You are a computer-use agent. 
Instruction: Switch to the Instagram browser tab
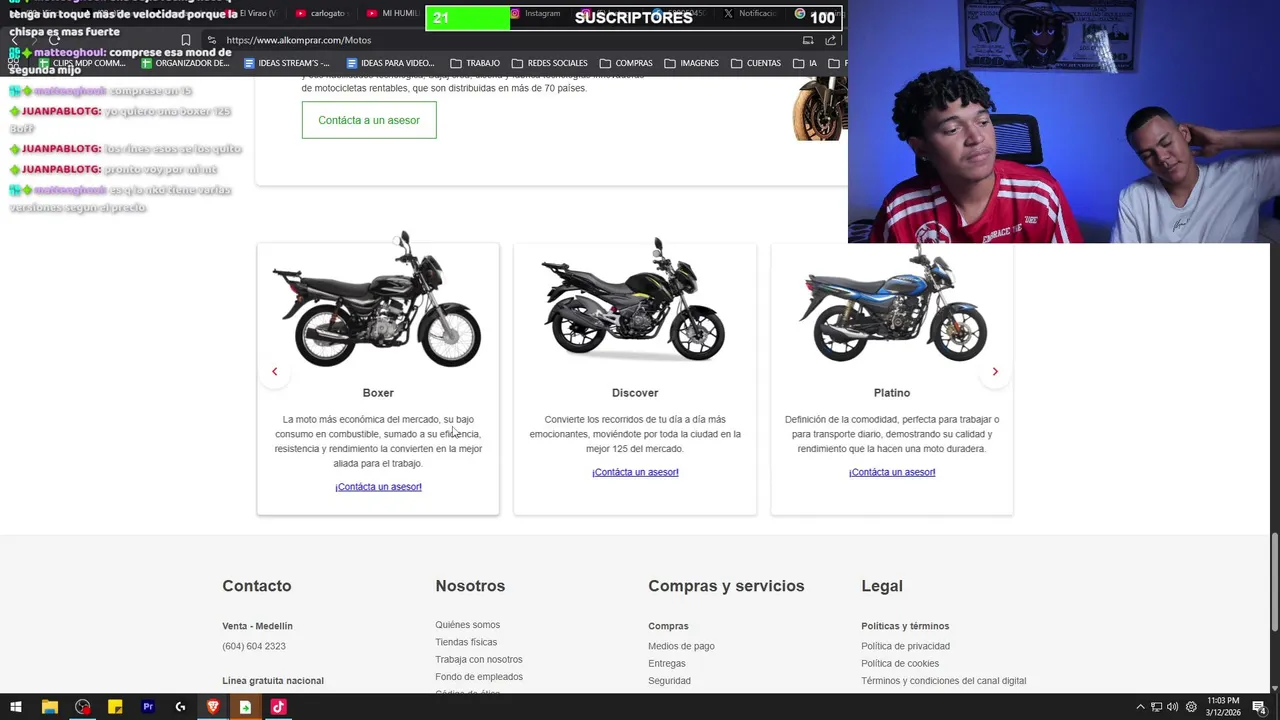point(536,13)
